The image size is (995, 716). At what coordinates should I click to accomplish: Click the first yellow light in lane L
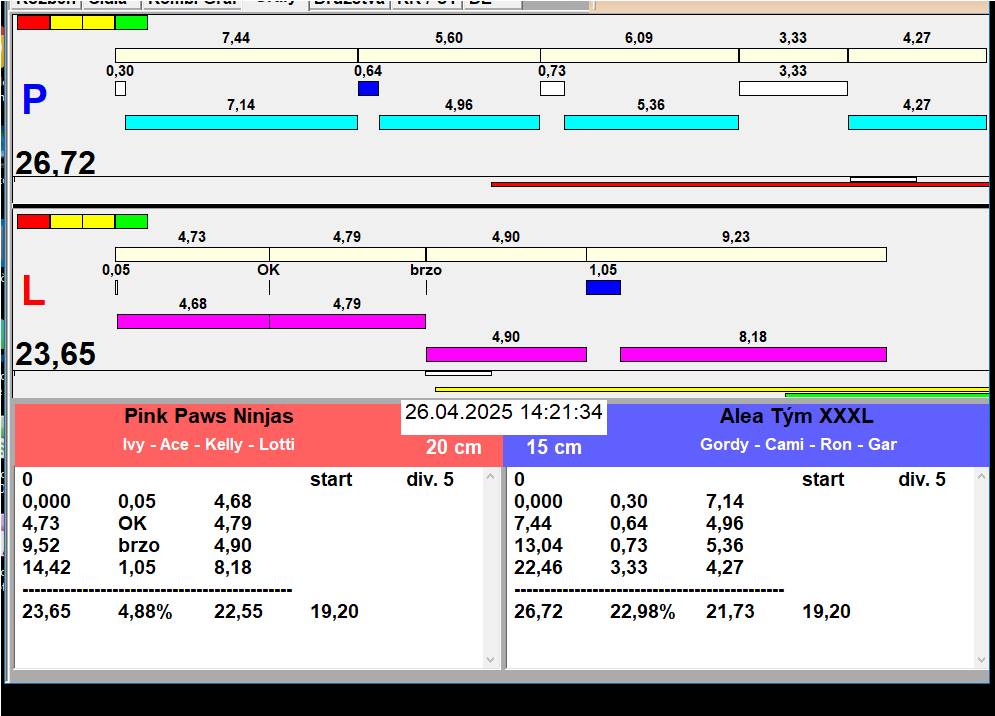pyautogui.click(x=66, y=221)
